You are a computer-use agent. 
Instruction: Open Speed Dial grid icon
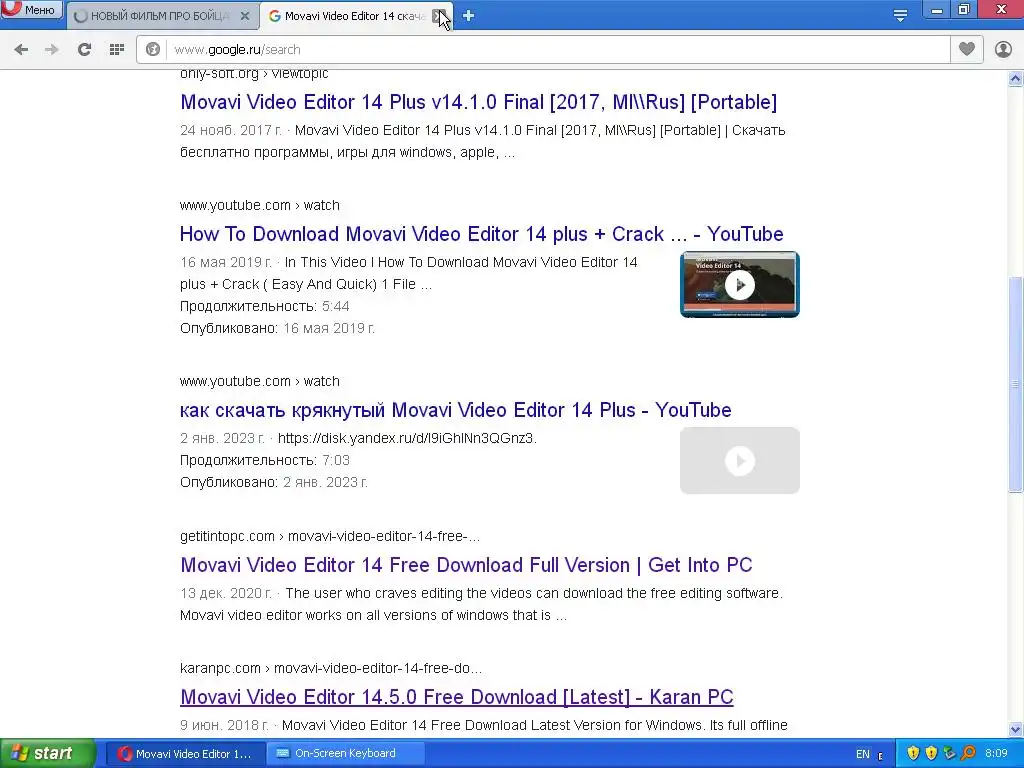point(117,50)
